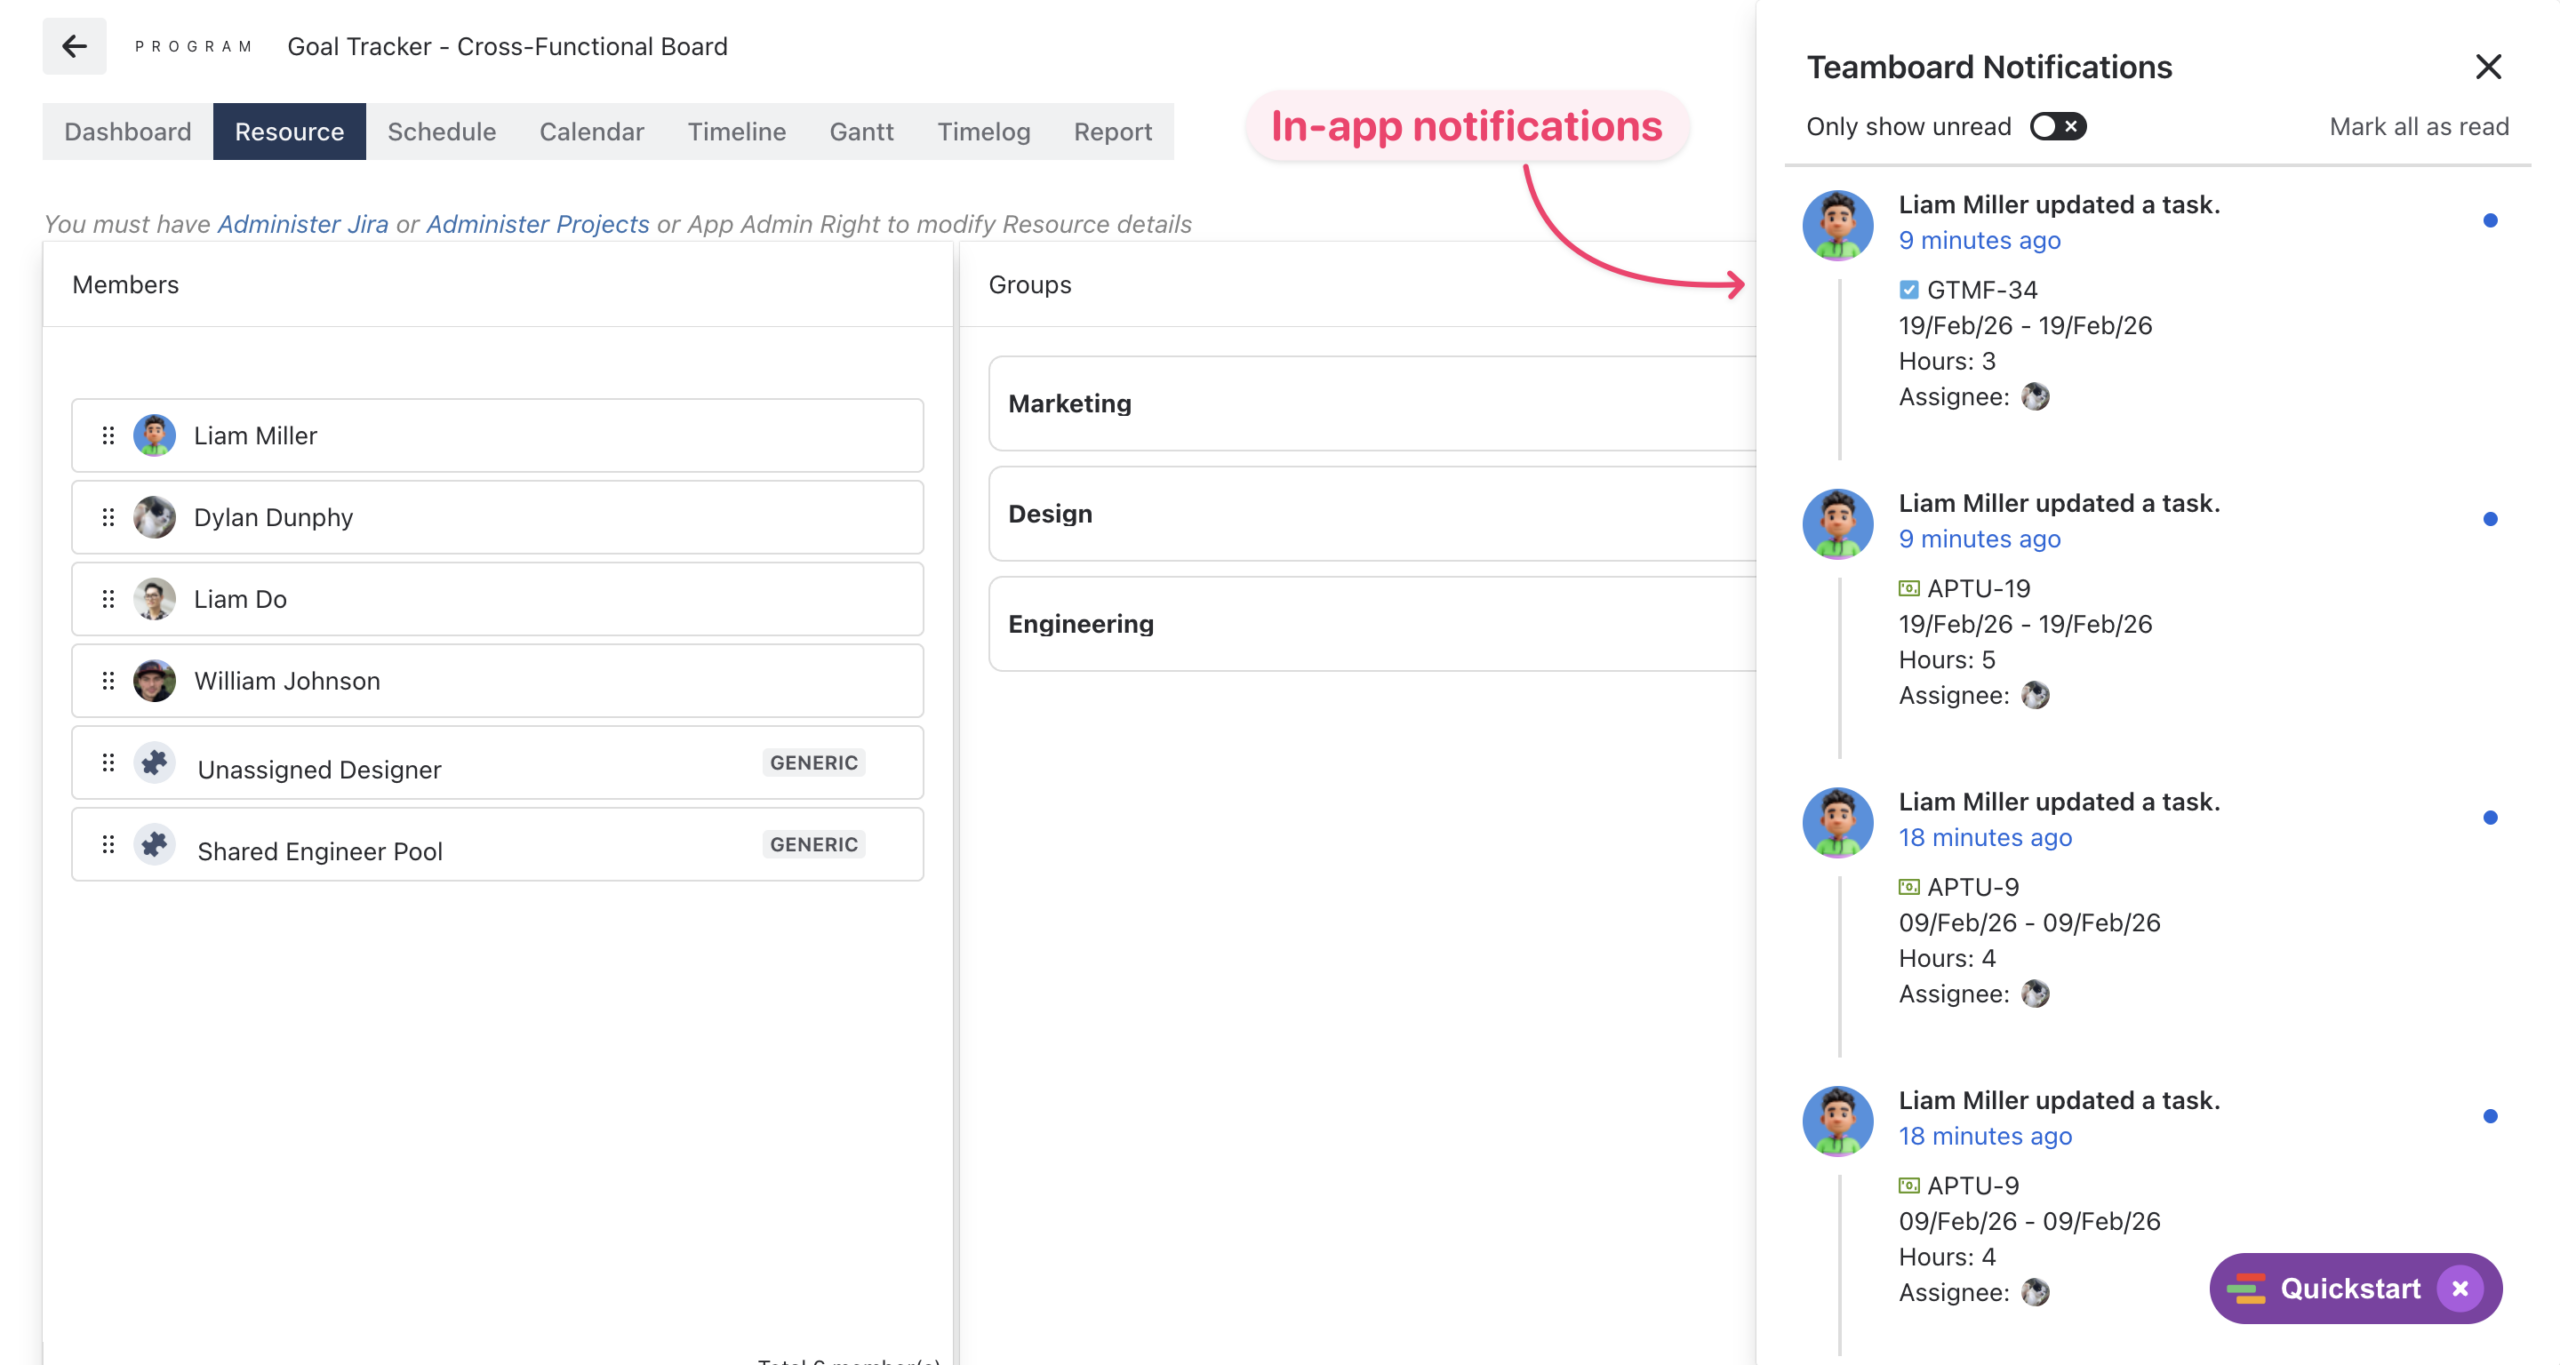Enable the Only show unread toggle

click(x=2057, y=126)
